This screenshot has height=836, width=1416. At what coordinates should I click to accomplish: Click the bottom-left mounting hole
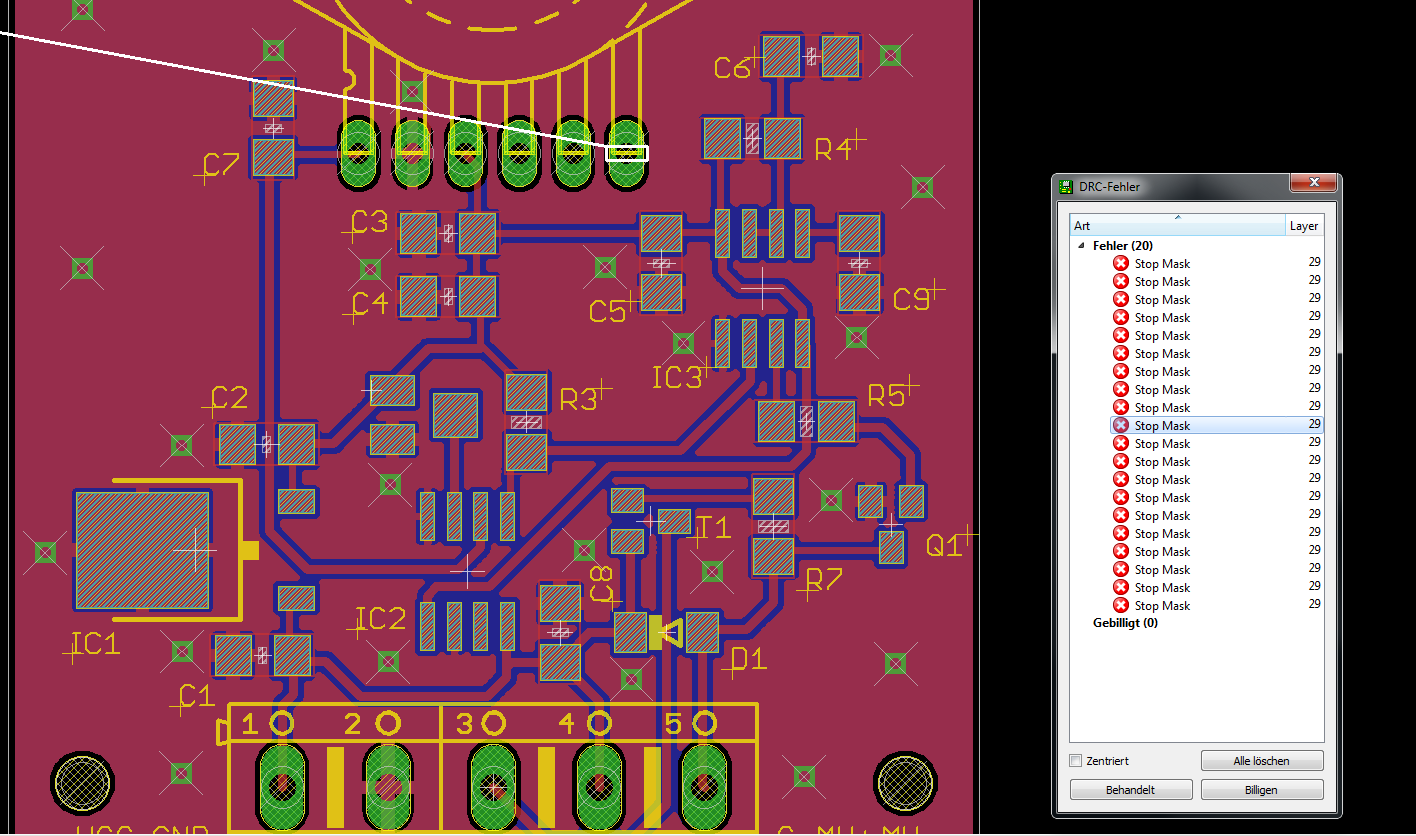82,783
